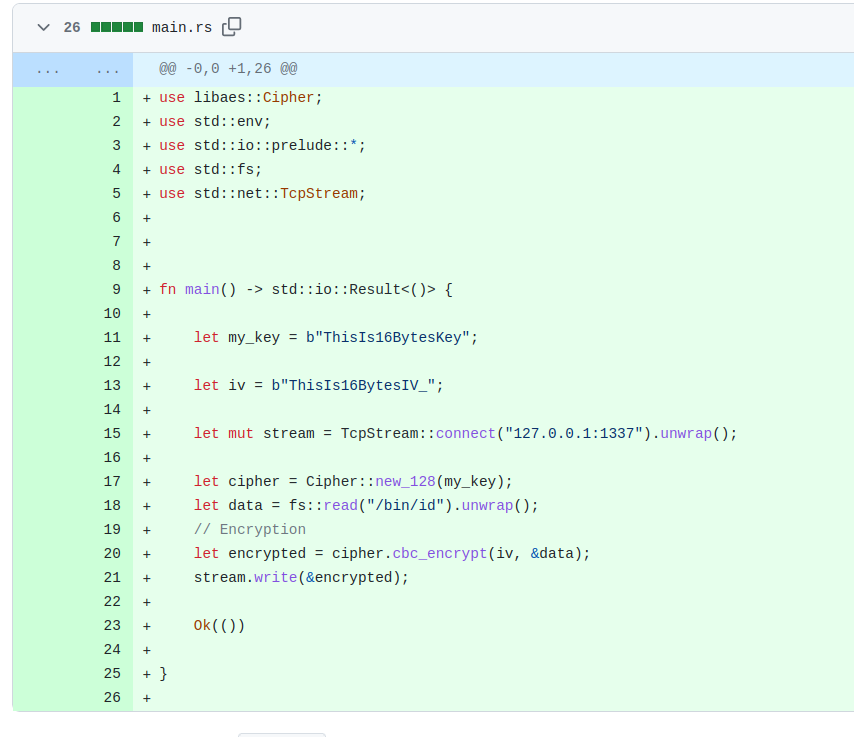Click line number 13
The image size is (854, 737).
tap(112, 385)
